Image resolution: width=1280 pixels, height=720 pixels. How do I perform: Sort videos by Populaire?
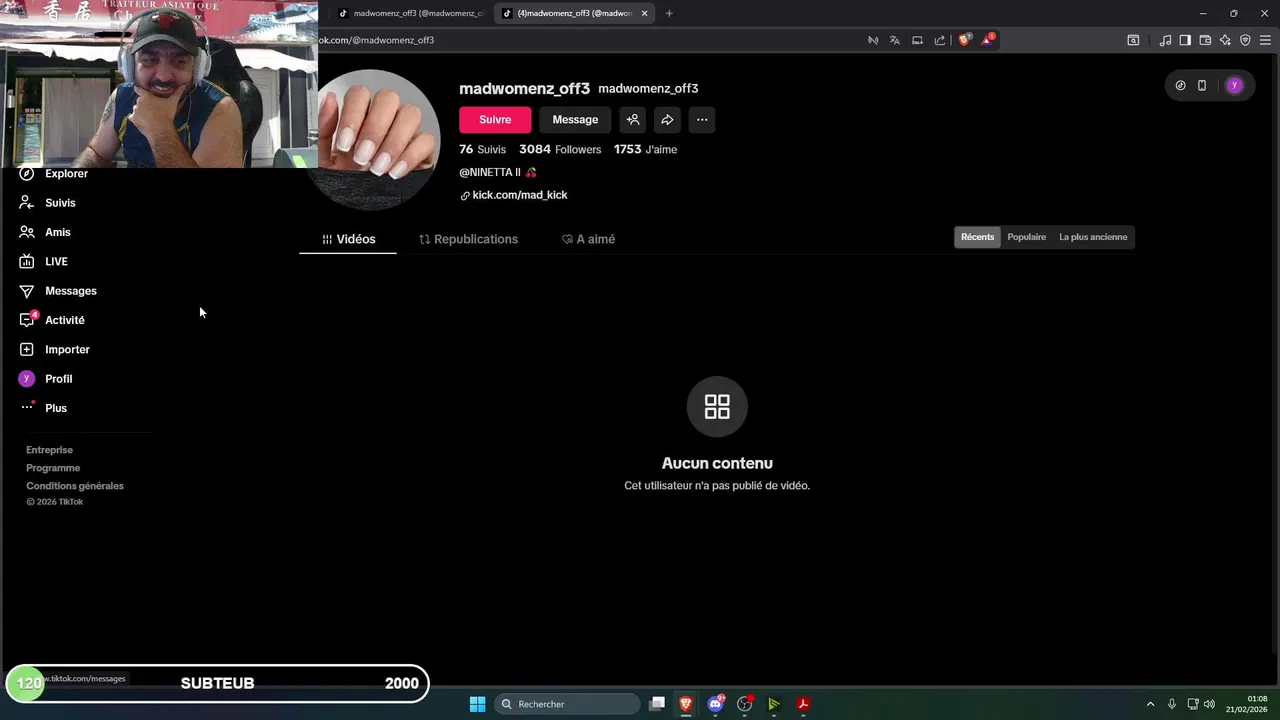pos(1026,237)
